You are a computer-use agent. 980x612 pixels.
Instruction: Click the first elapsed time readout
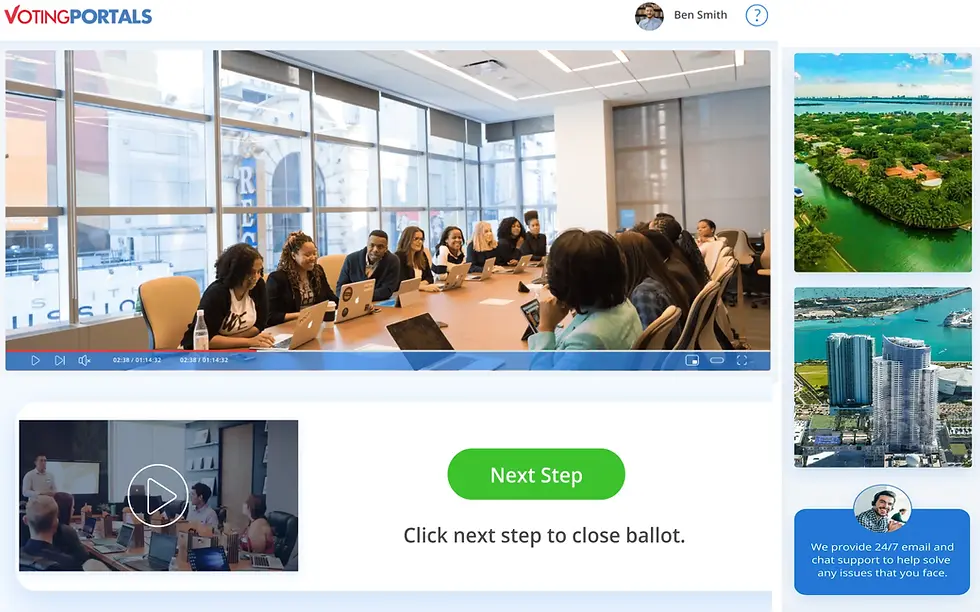click(x=137, y=360)
